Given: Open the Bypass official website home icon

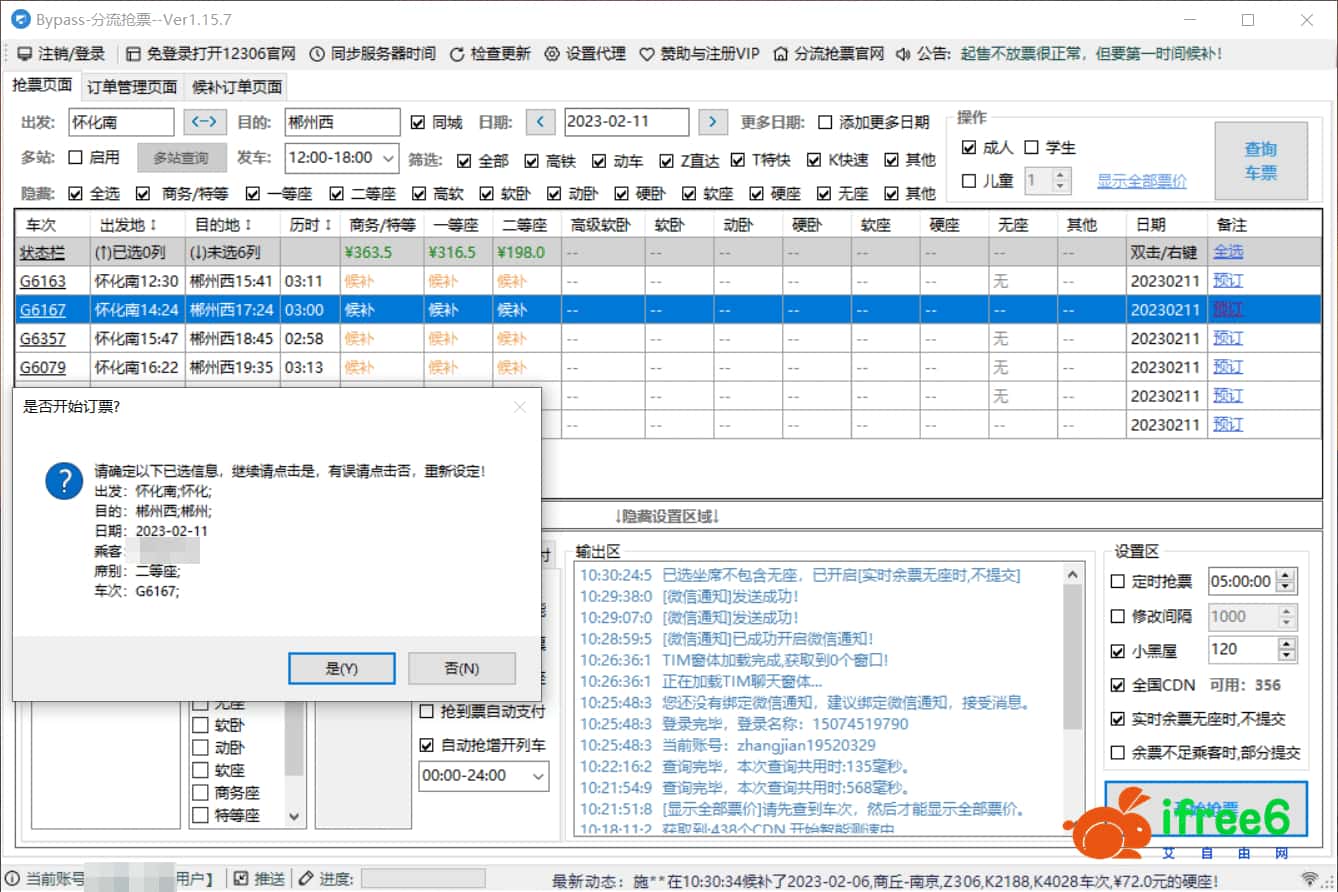Looking at the screenshot, I should point(781,54).
